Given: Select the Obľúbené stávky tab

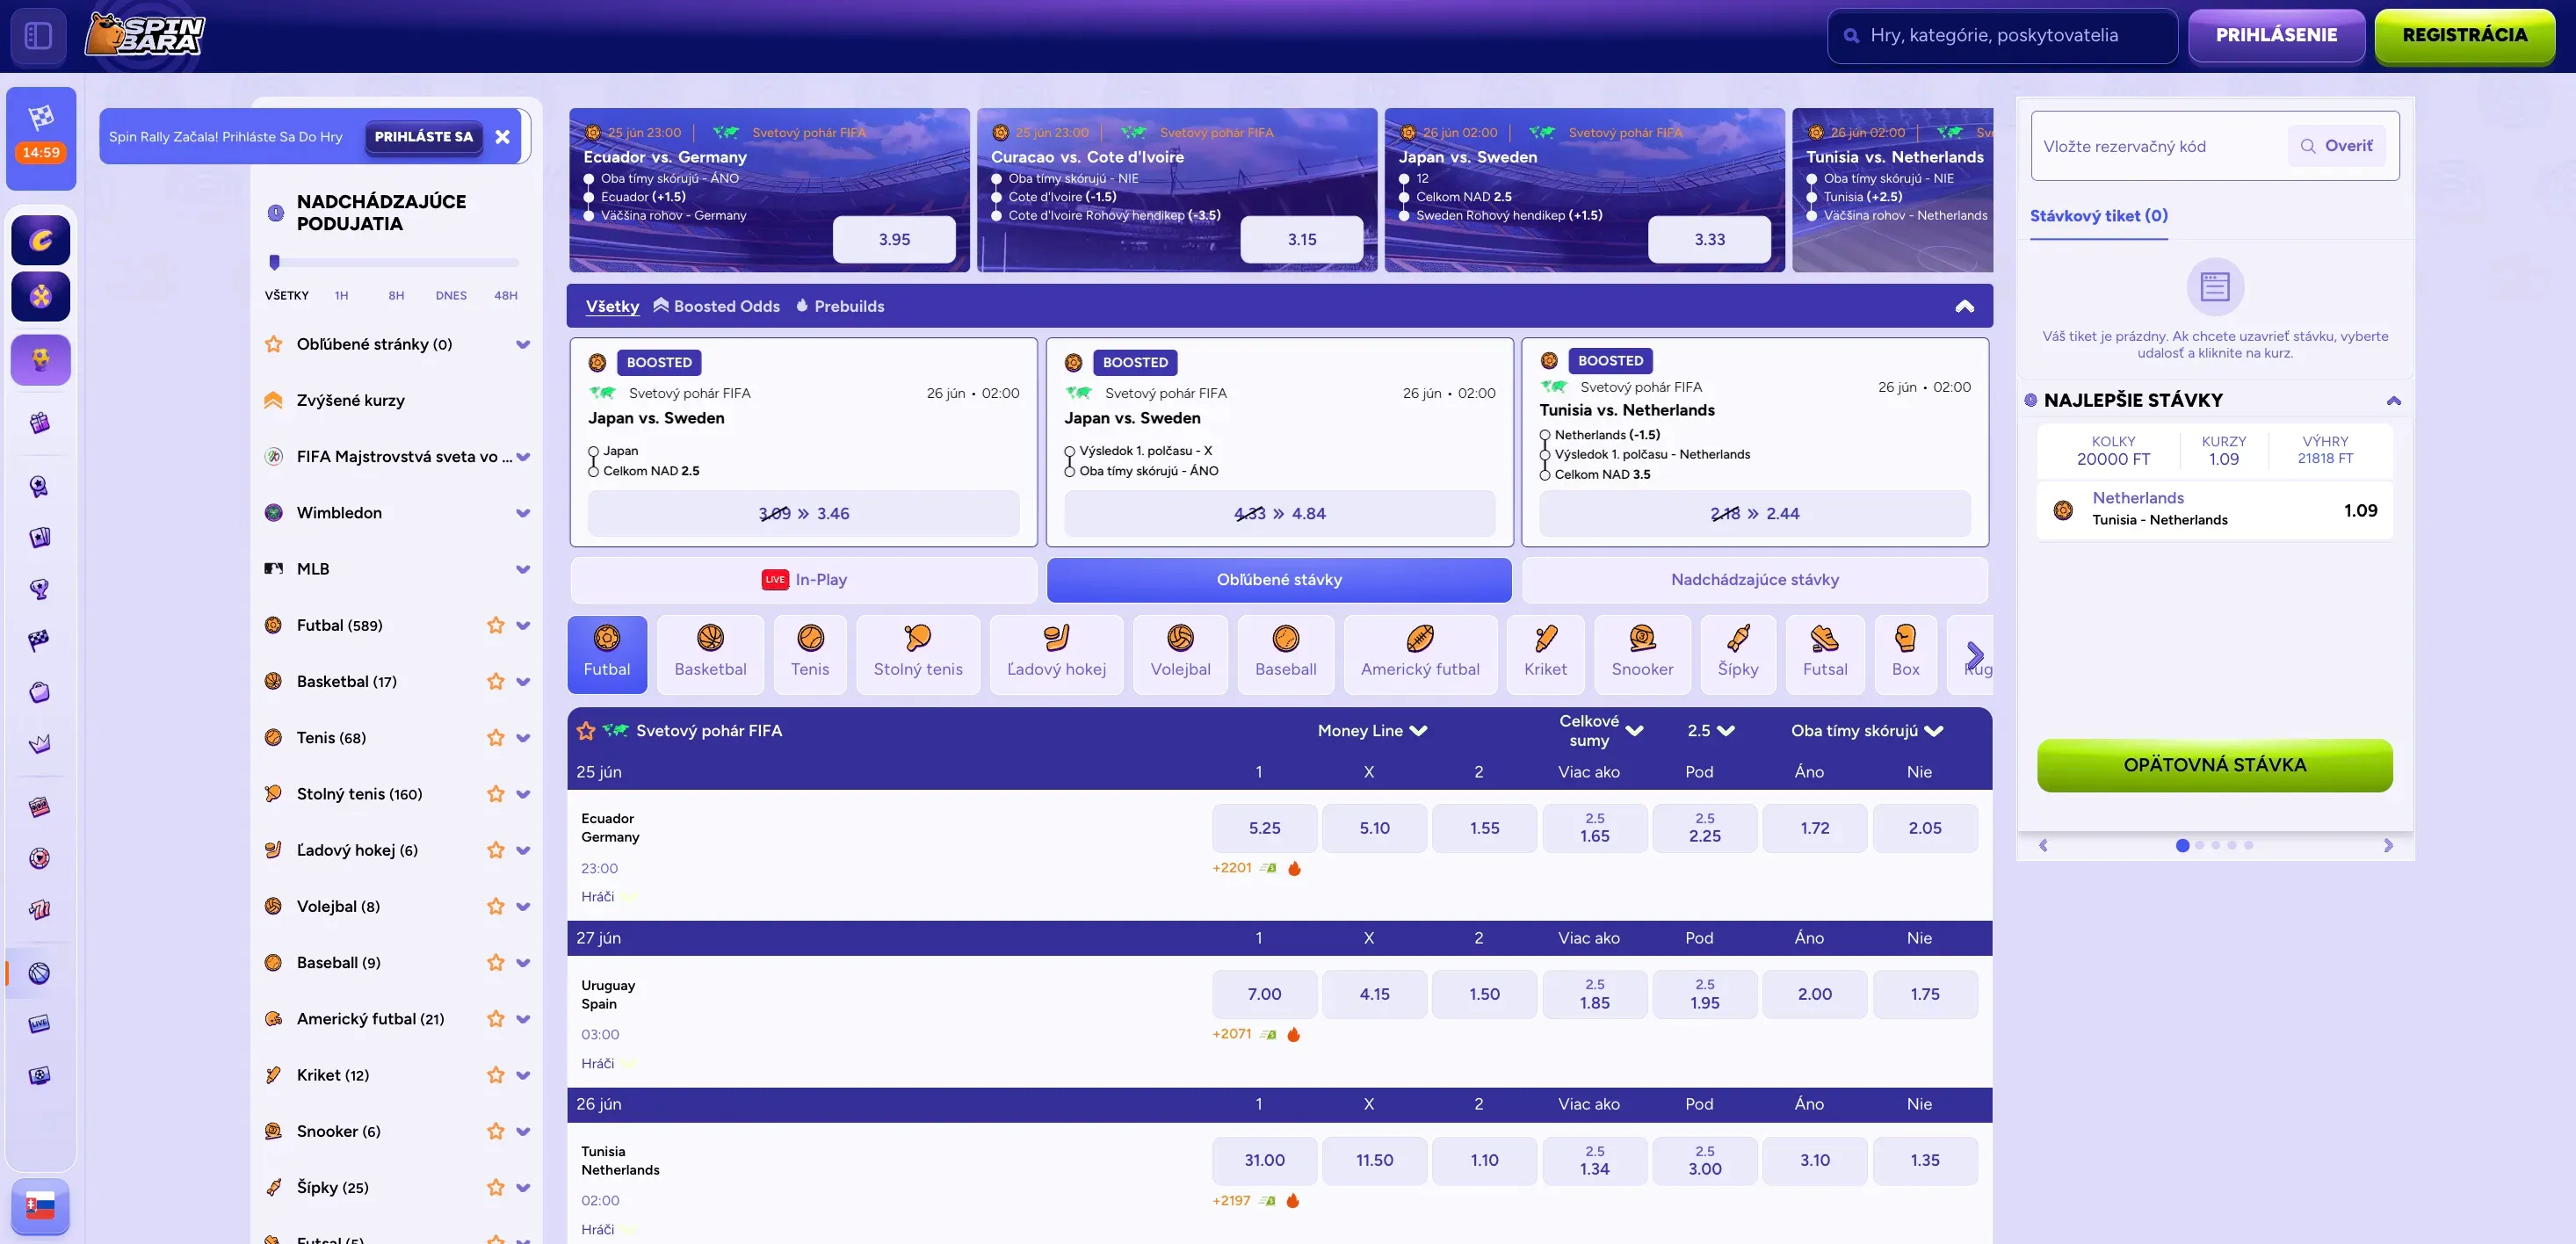Looking at the screenshot, I should click(1279, 580).
